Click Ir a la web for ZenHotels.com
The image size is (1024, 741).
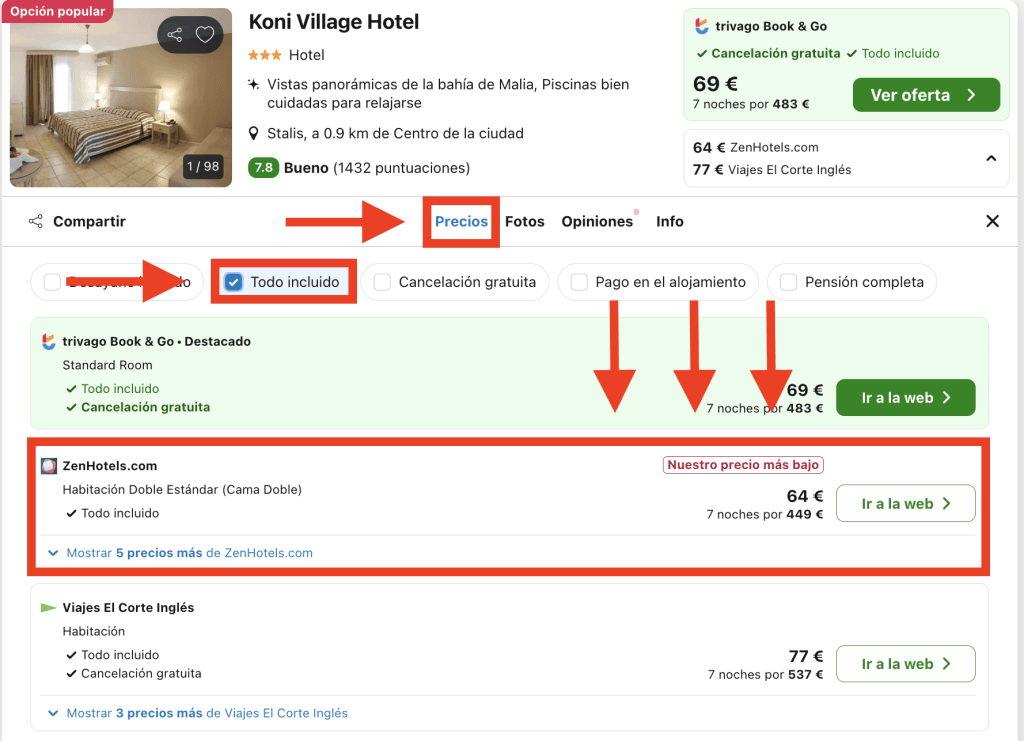(x=905, y=504)
